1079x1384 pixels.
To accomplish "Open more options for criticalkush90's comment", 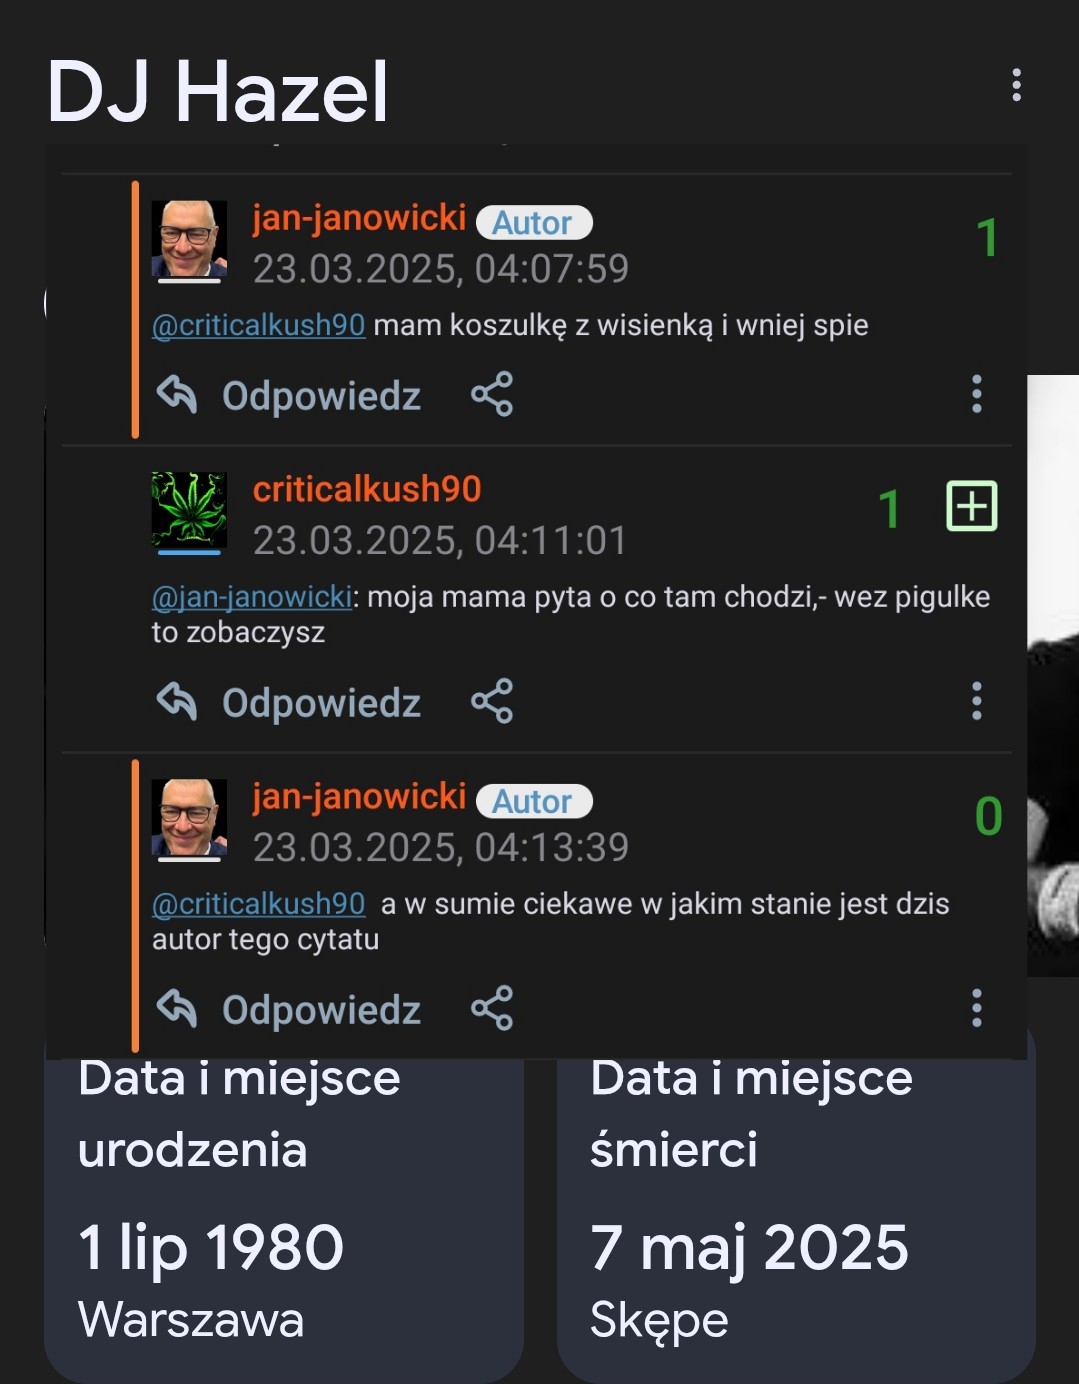I will [977, 701].
